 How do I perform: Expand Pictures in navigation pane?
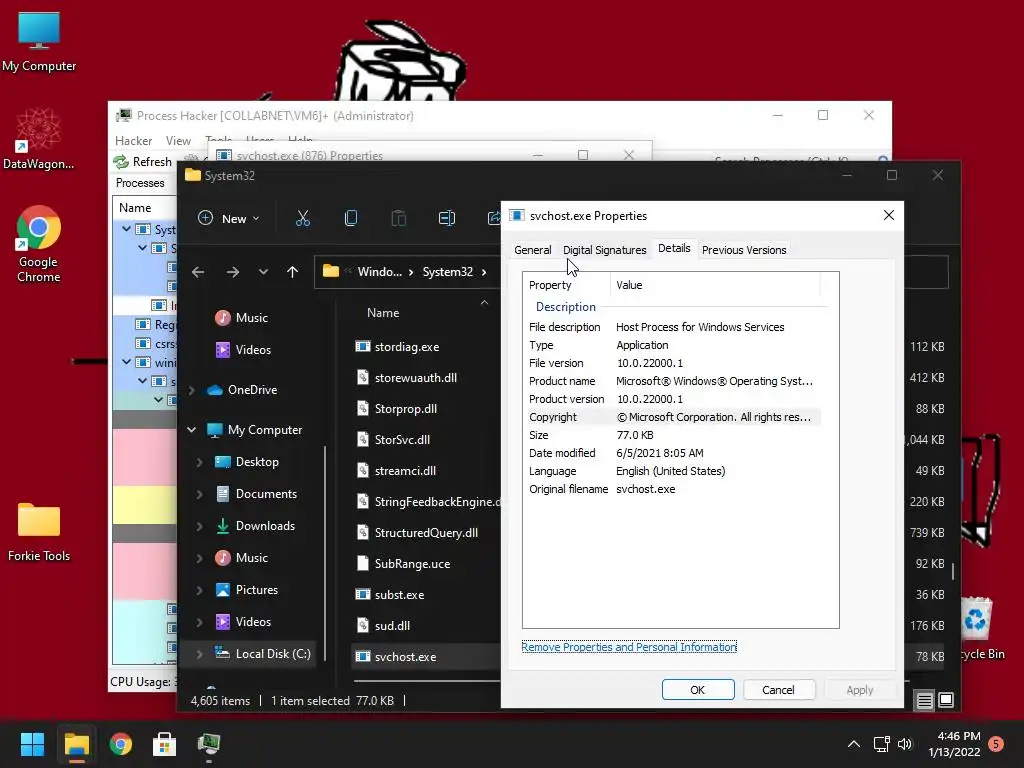(199, 590)
